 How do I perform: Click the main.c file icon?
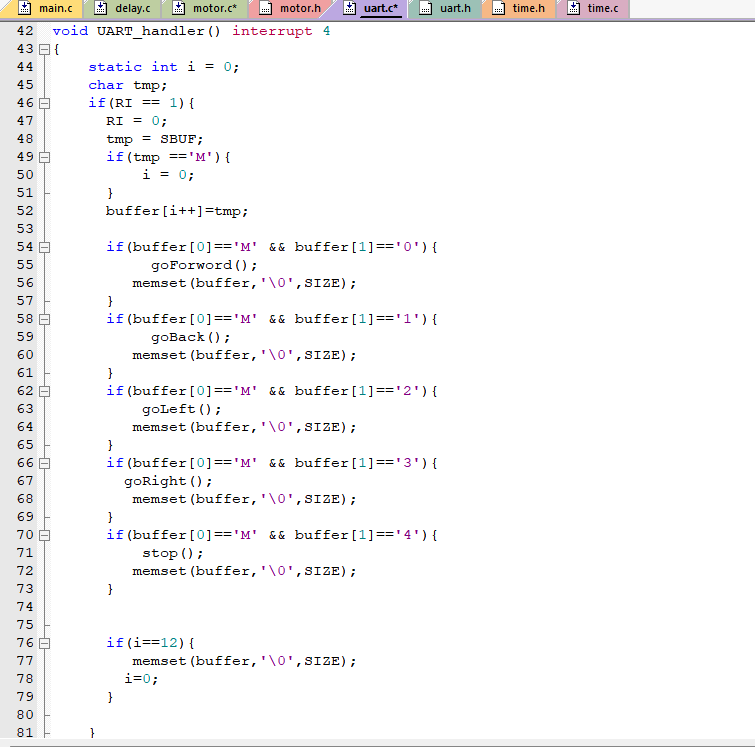click(25, 8)
